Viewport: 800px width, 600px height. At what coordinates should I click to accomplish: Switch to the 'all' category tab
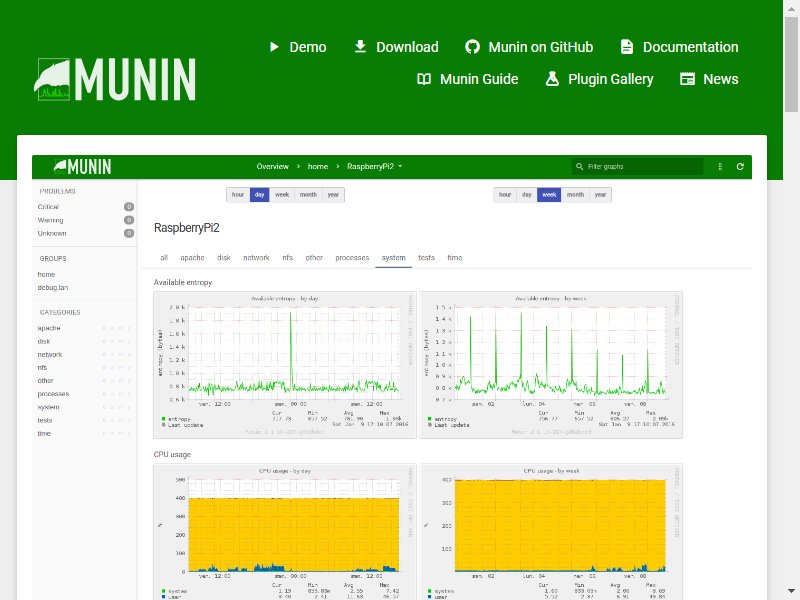pyautogui.click(x=164, y=258)
